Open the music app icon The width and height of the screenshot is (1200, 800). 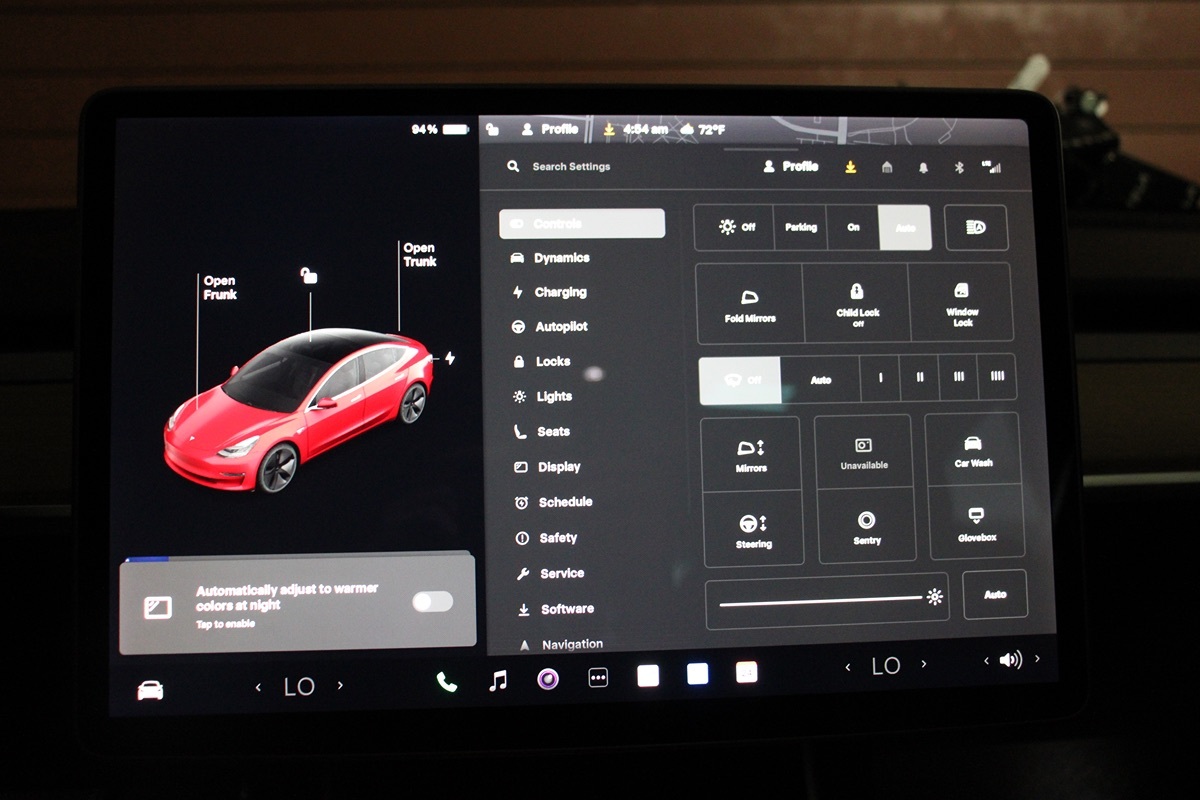(497, 681)
